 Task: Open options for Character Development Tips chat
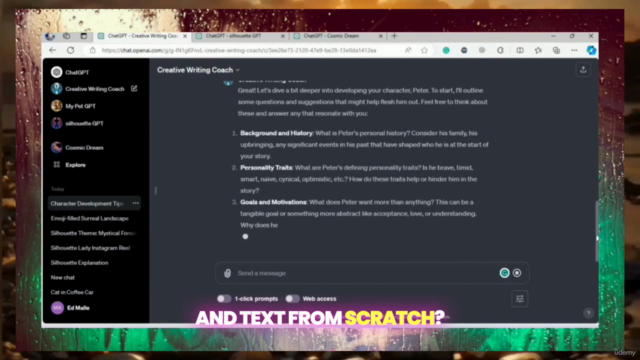(136, 203)
